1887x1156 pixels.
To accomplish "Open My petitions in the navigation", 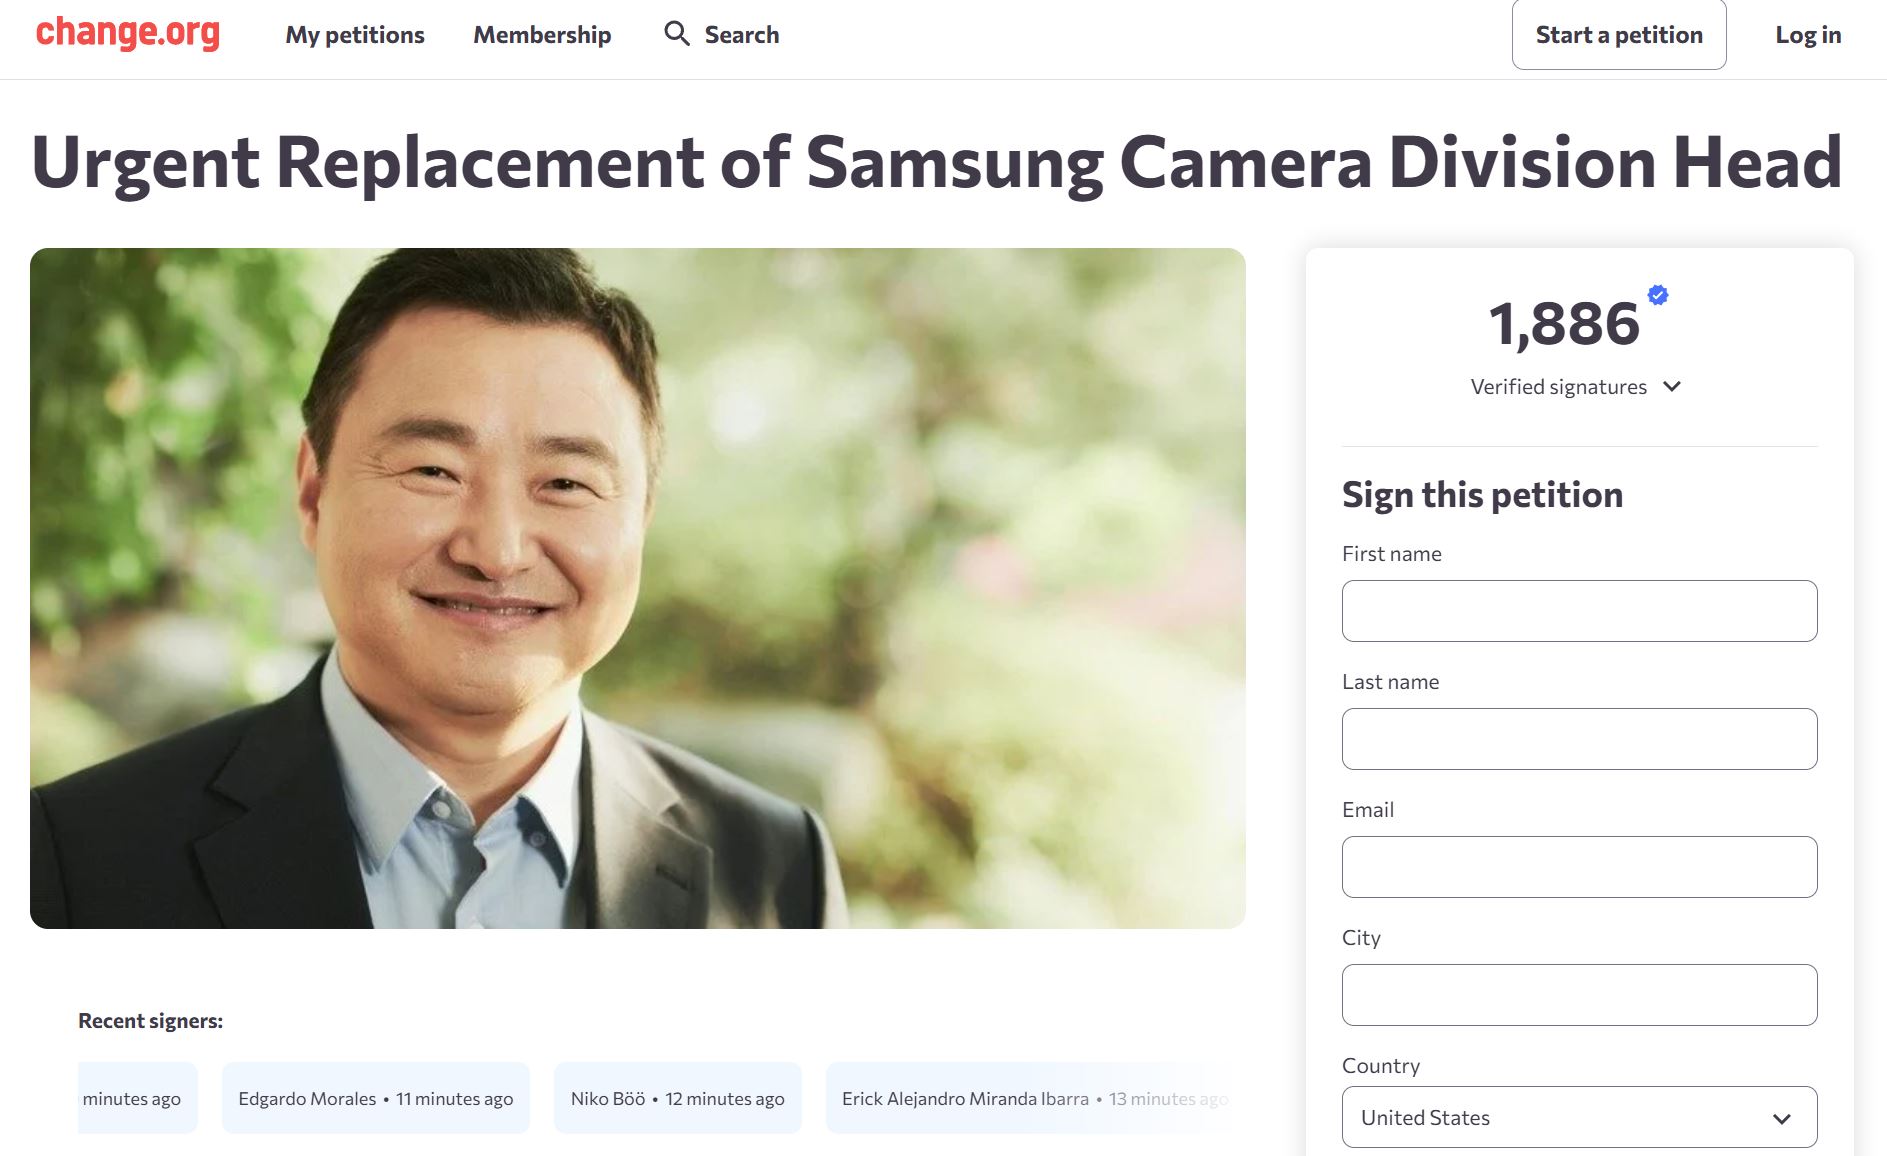I will click(x=355, y=35).
